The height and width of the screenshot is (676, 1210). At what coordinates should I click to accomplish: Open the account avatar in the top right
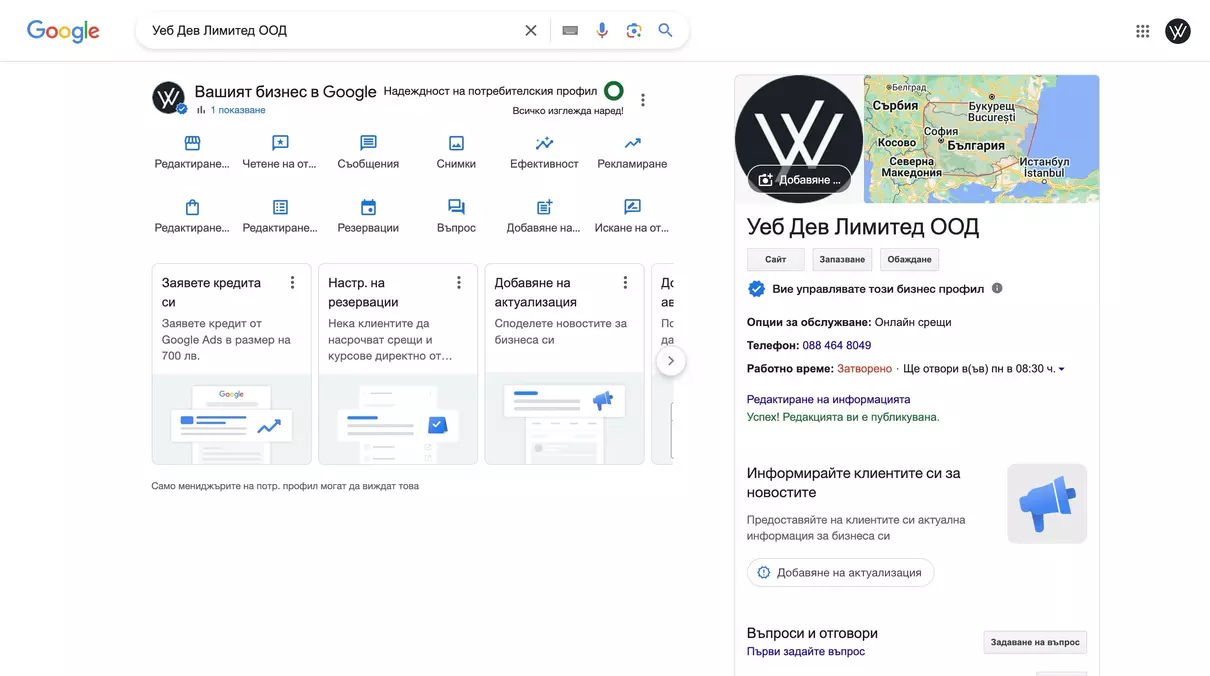[1178, 31]
